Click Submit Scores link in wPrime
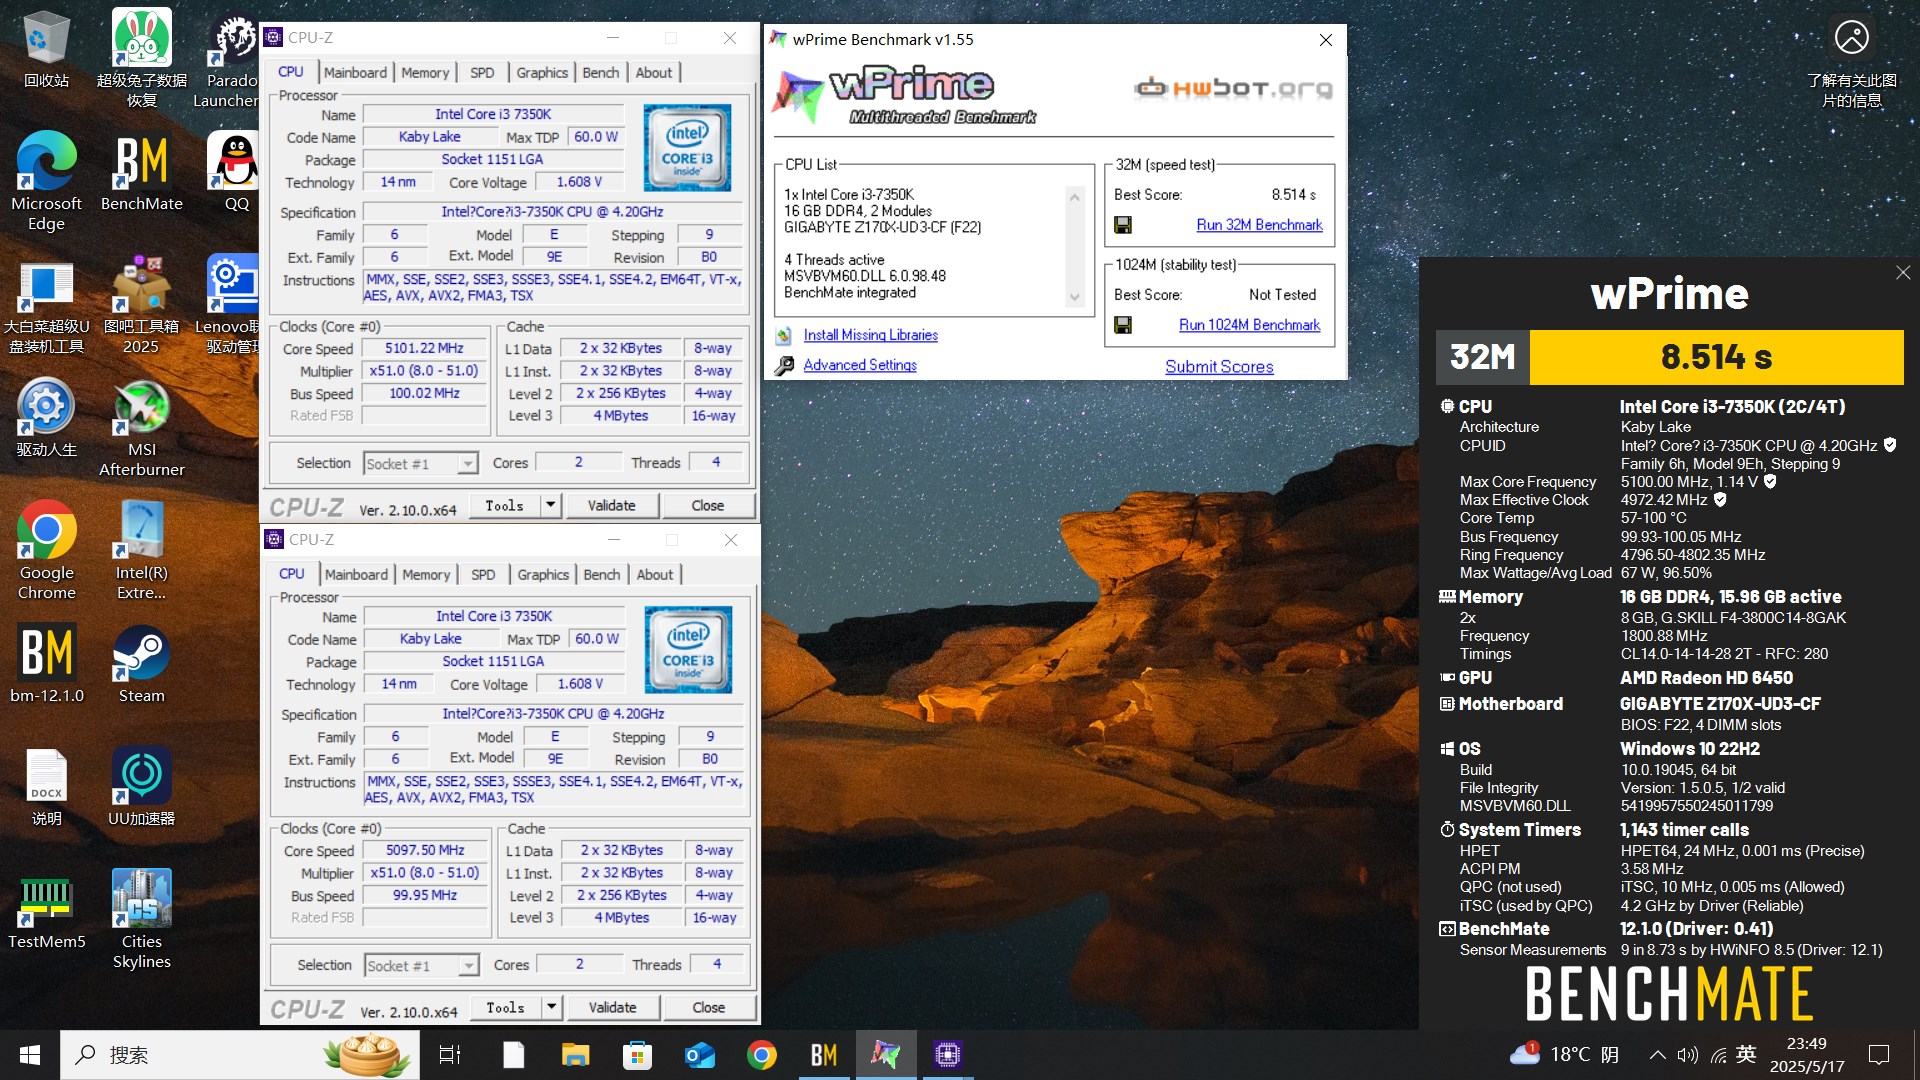This screenshot has width=1920, height=1080. (x=1219, y=366)
